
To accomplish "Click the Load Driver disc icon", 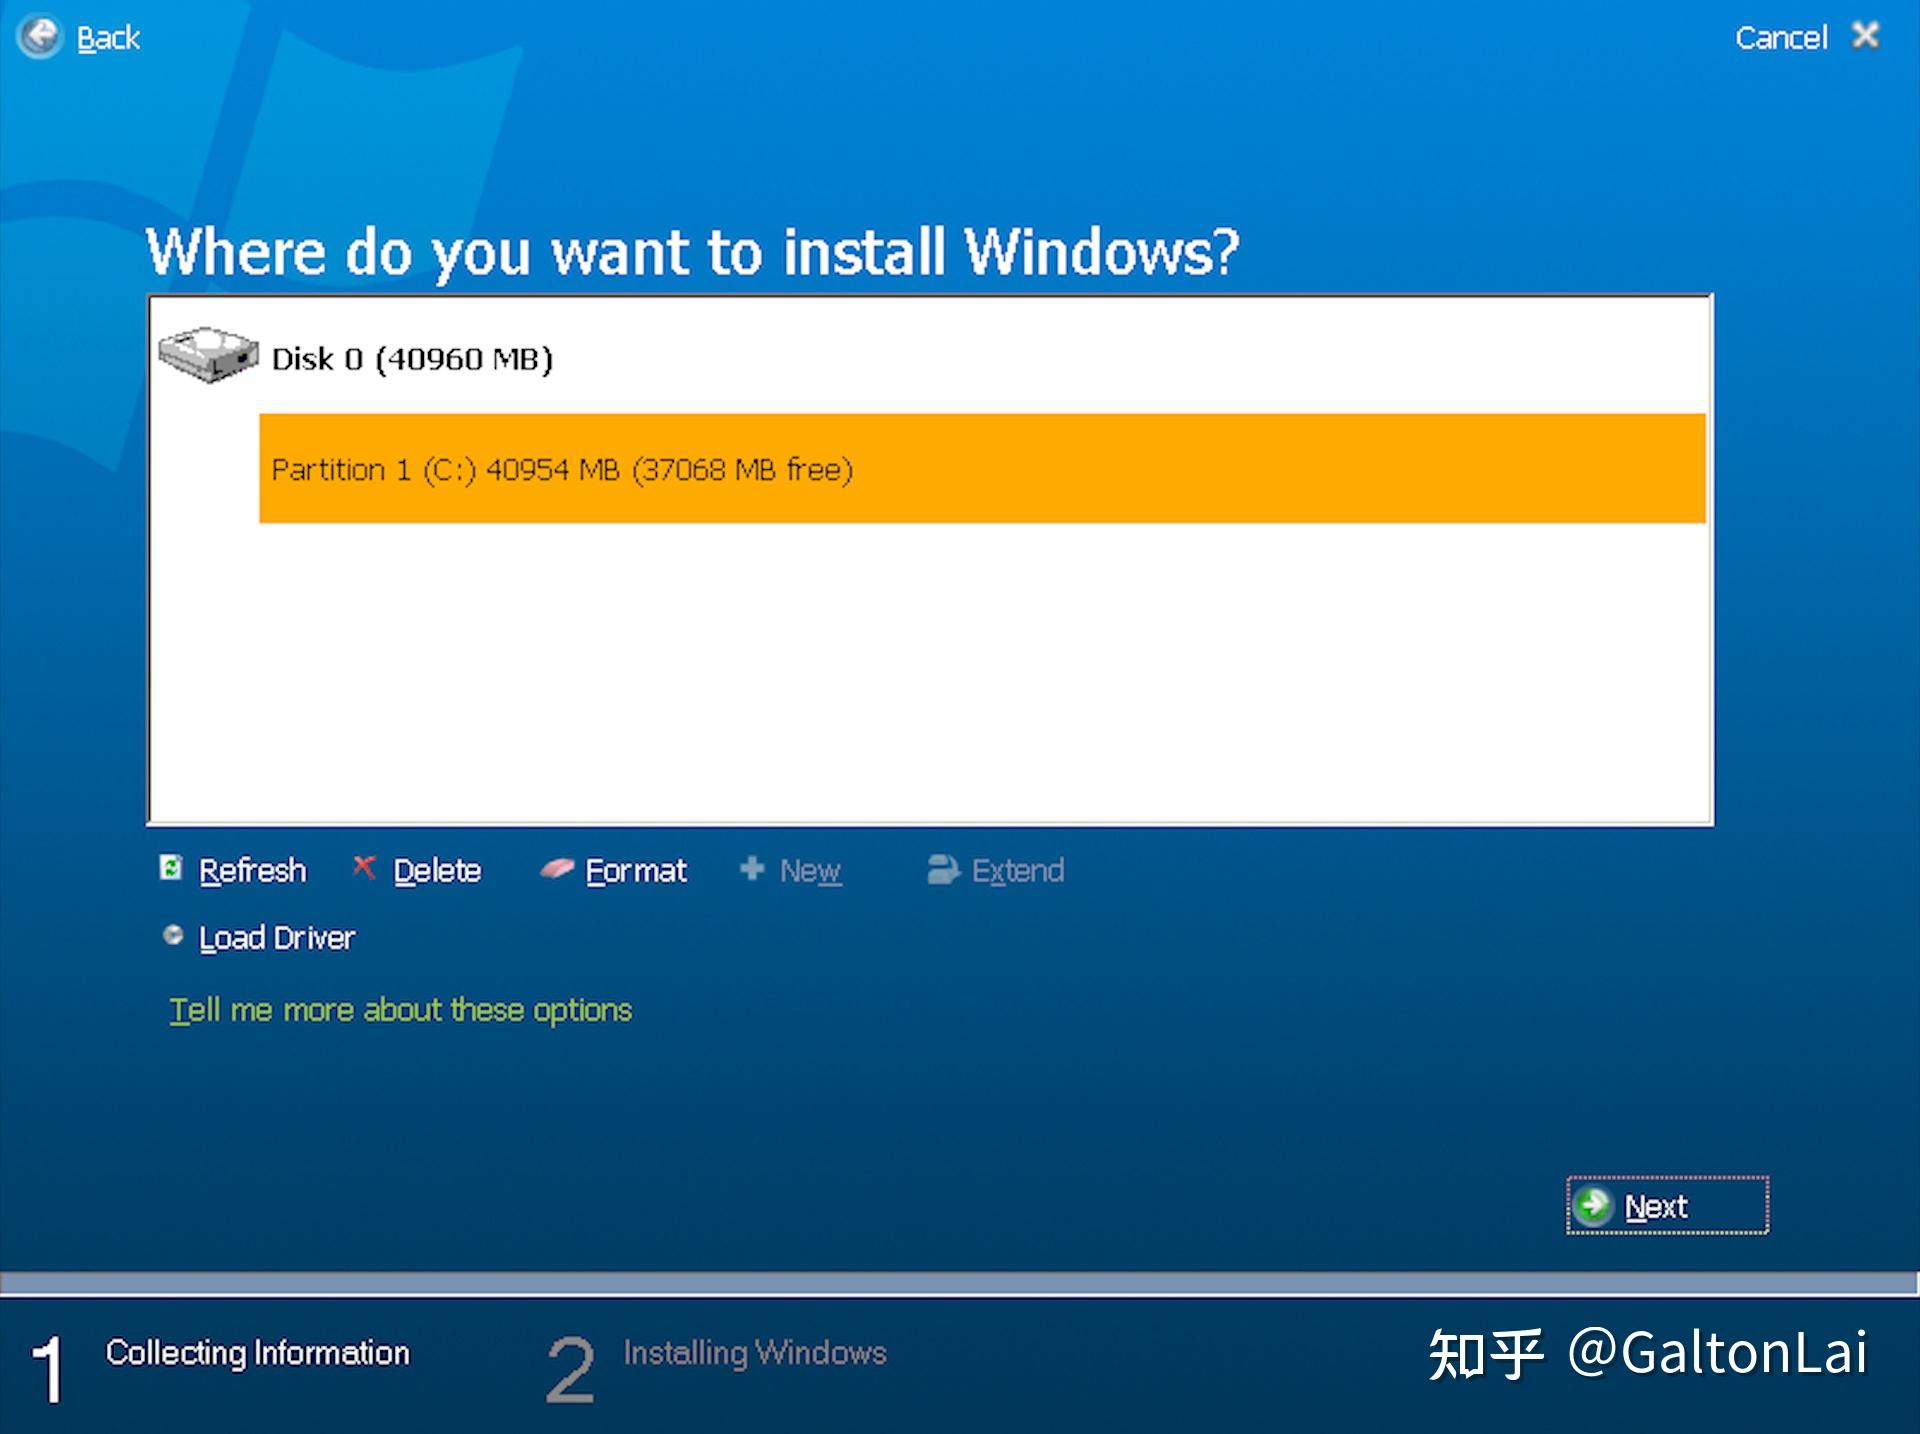I will coord(173,936).
